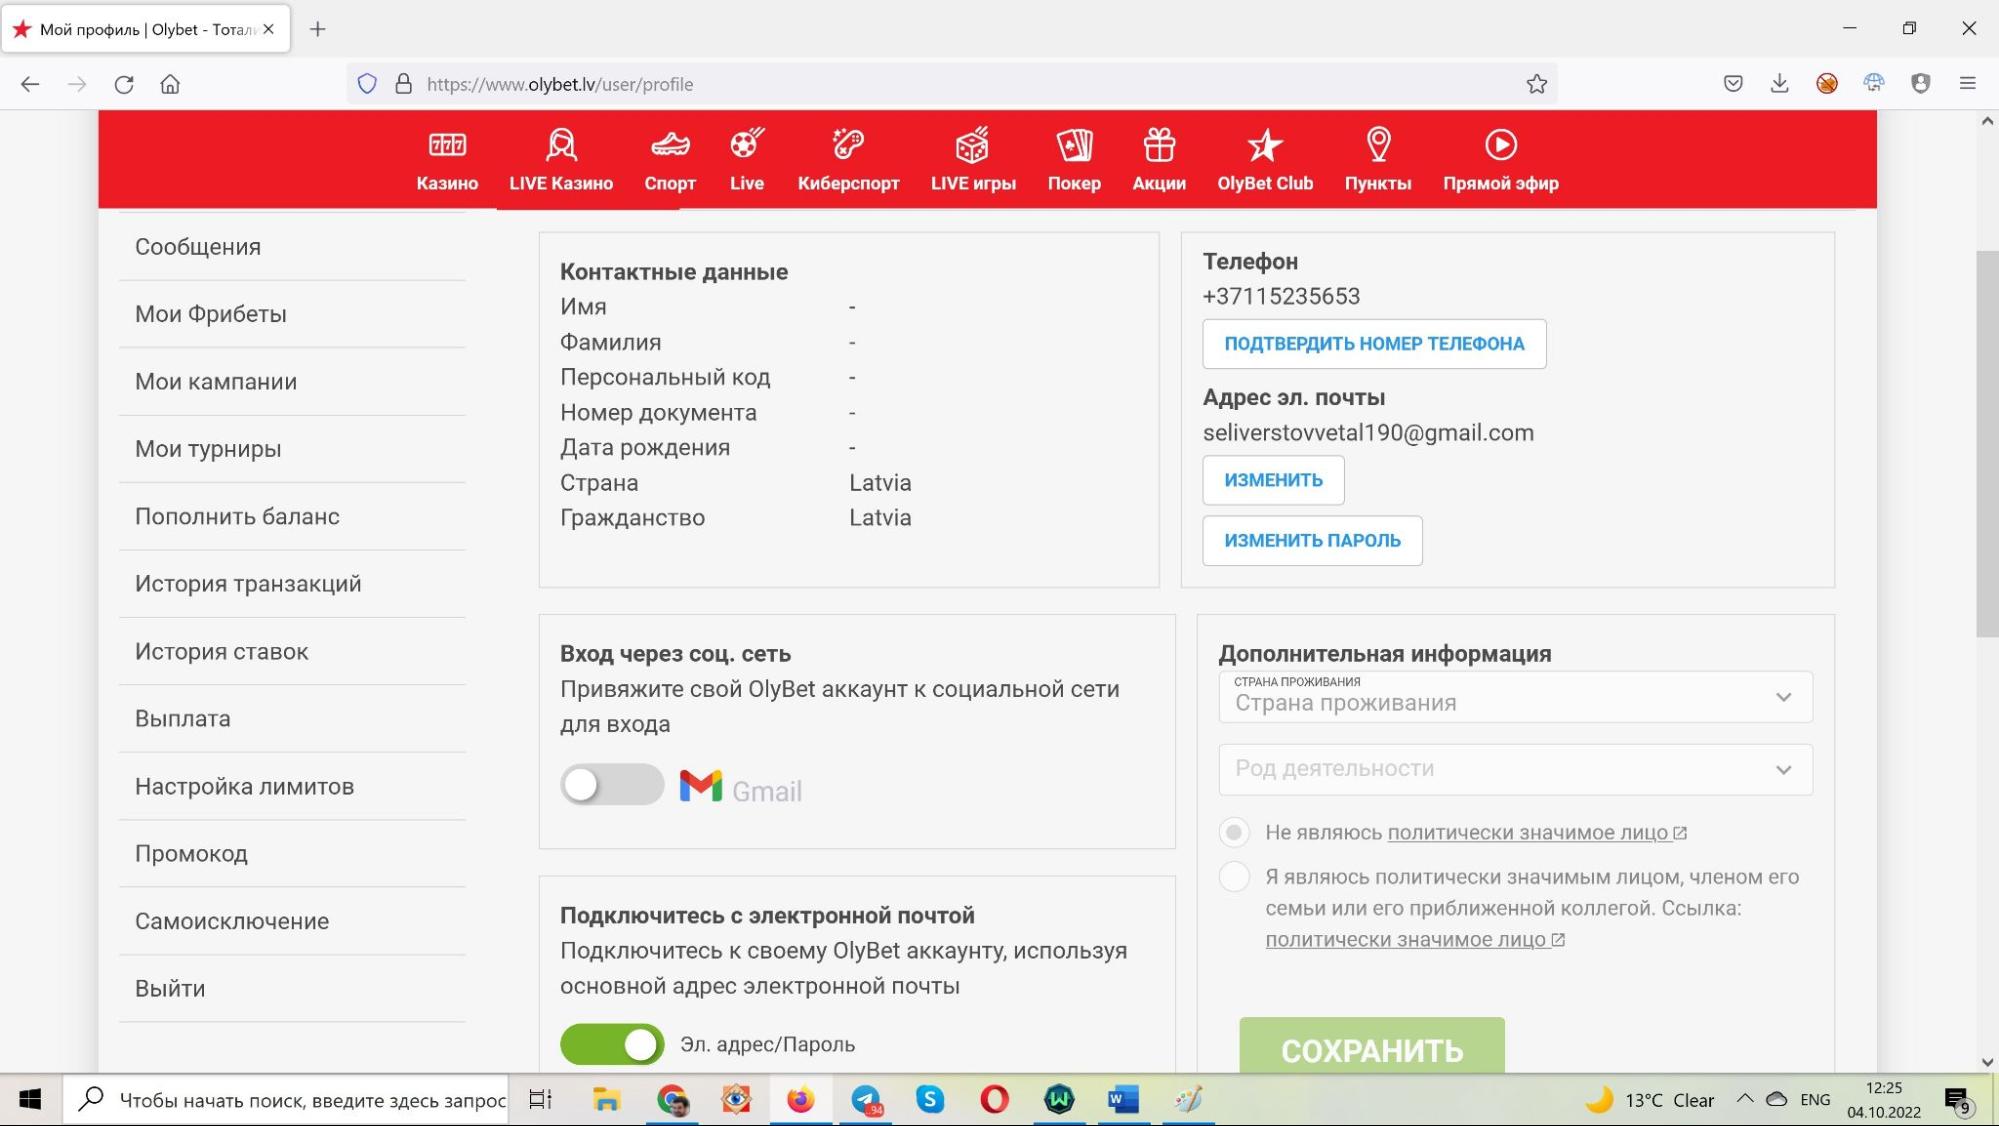Open История транзакций in sidebar

point(292,584)
